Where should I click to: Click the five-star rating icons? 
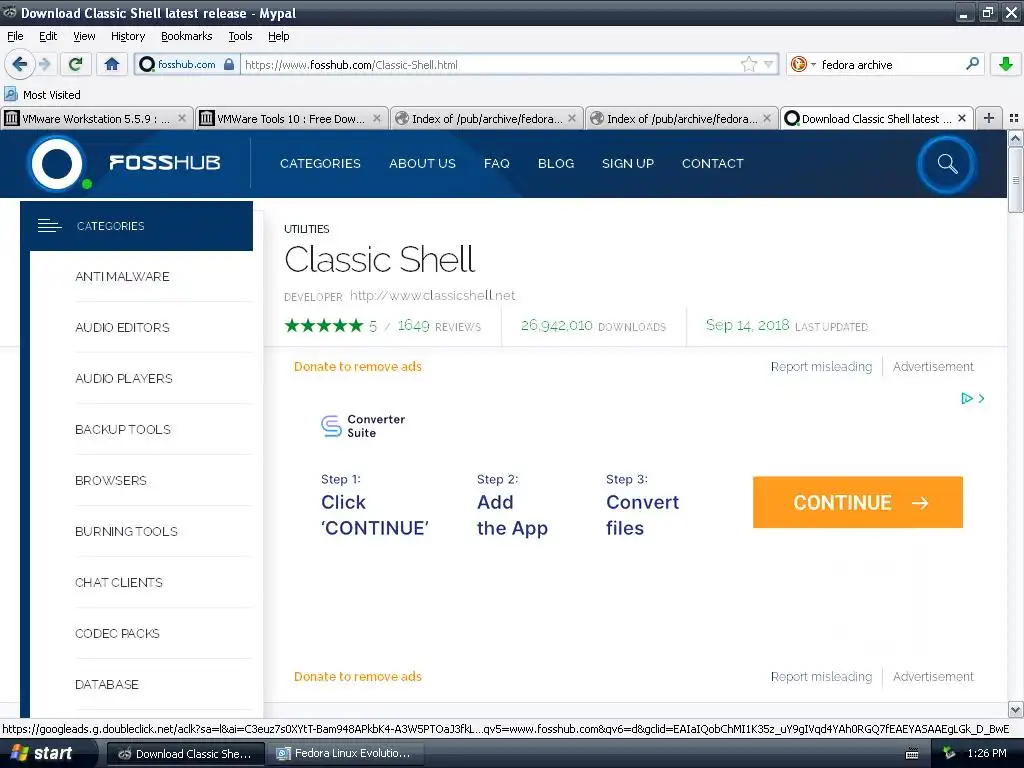[x=324, y=325]
